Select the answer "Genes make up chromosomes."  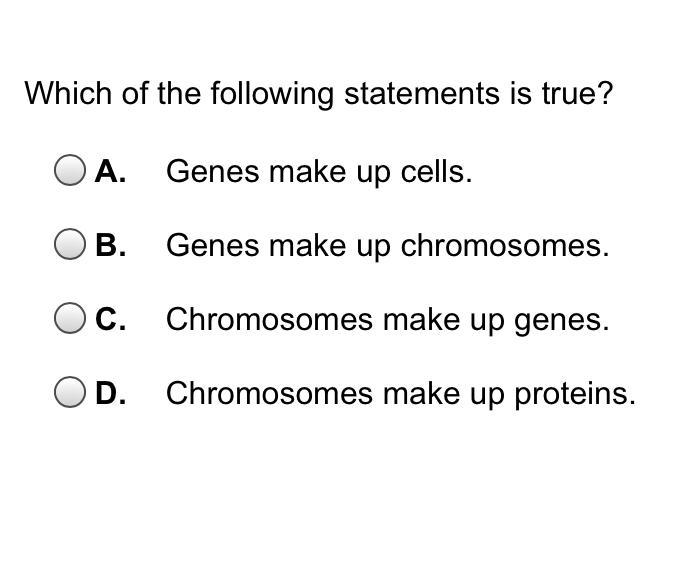[x=387, y=246]
